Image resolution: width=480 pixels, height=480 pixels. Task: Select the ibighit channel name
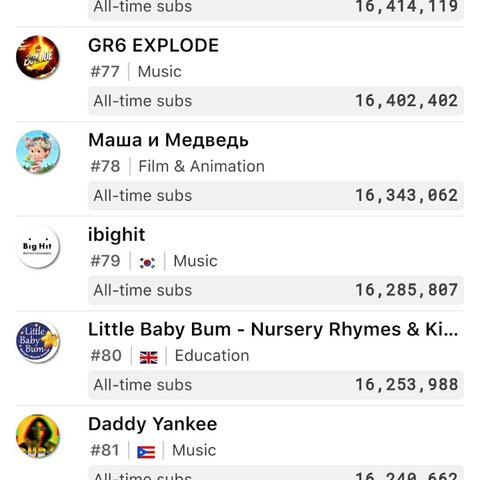coord(117,235)
